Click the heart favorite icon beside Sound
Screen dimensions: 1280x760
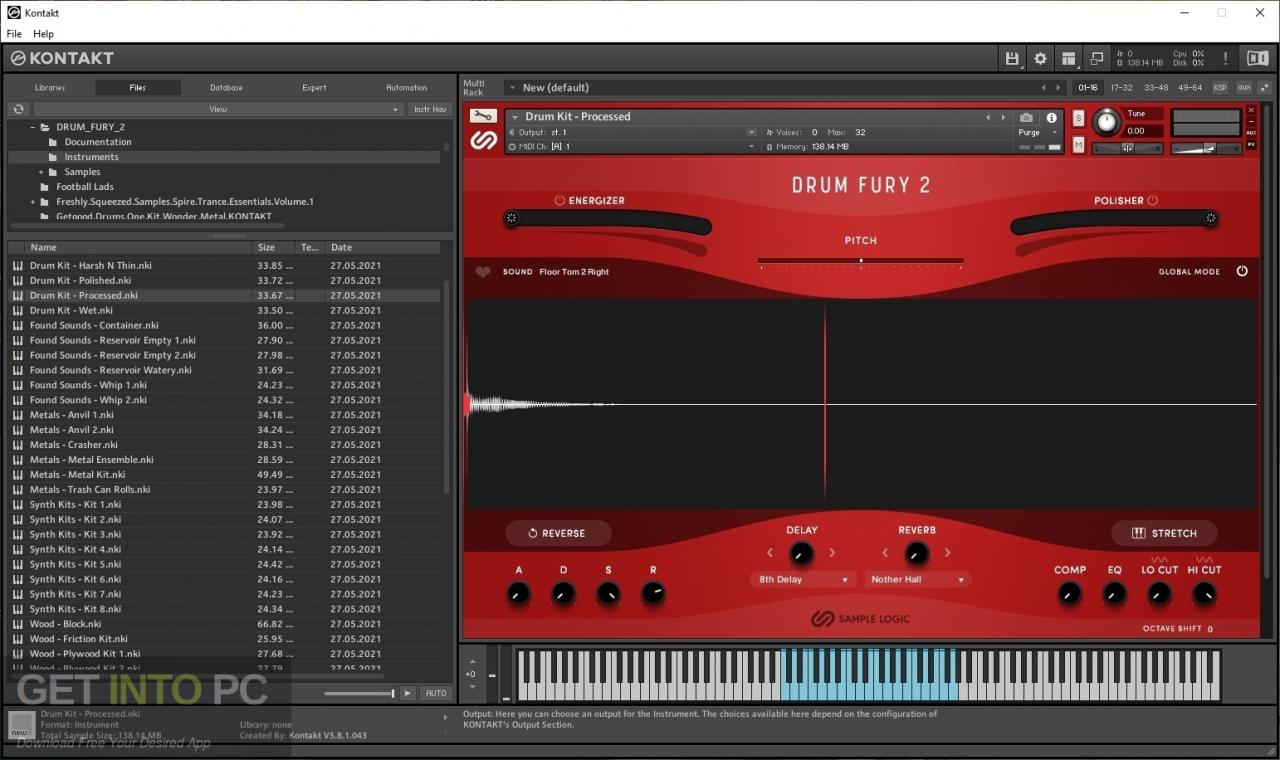[483, 271]
